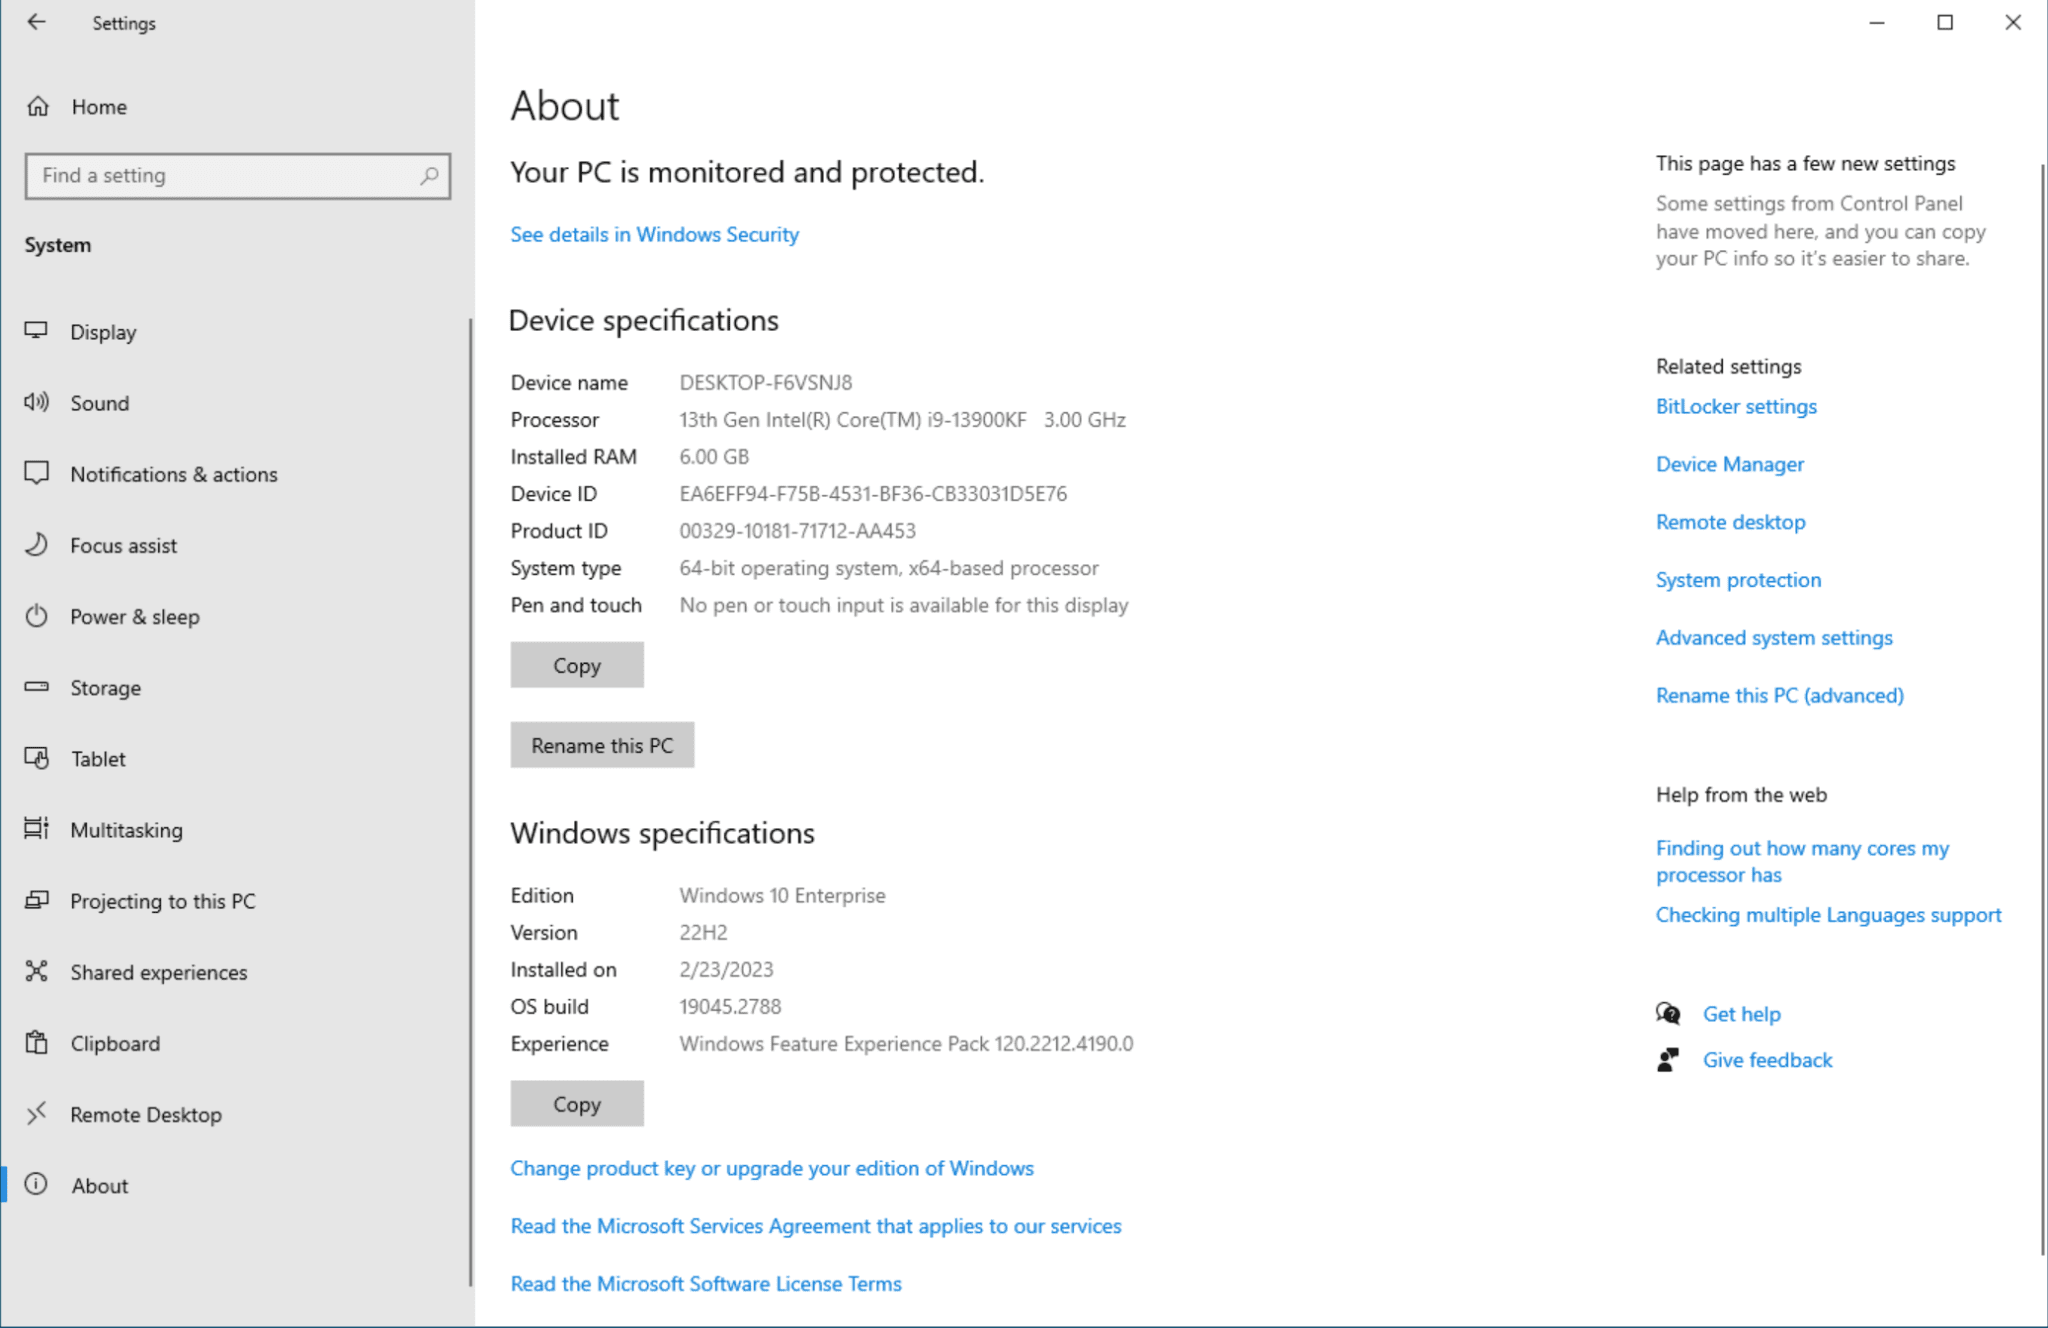The height and width of the screenshot is (1328, 2048).
Task: Click Change product key or upgrade Windows
Action: click(772, 1167)
